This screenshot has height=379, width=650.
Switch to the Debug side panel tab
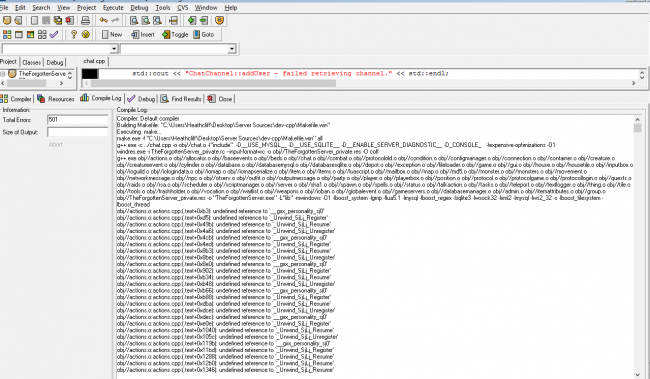[x=55, y=62]
